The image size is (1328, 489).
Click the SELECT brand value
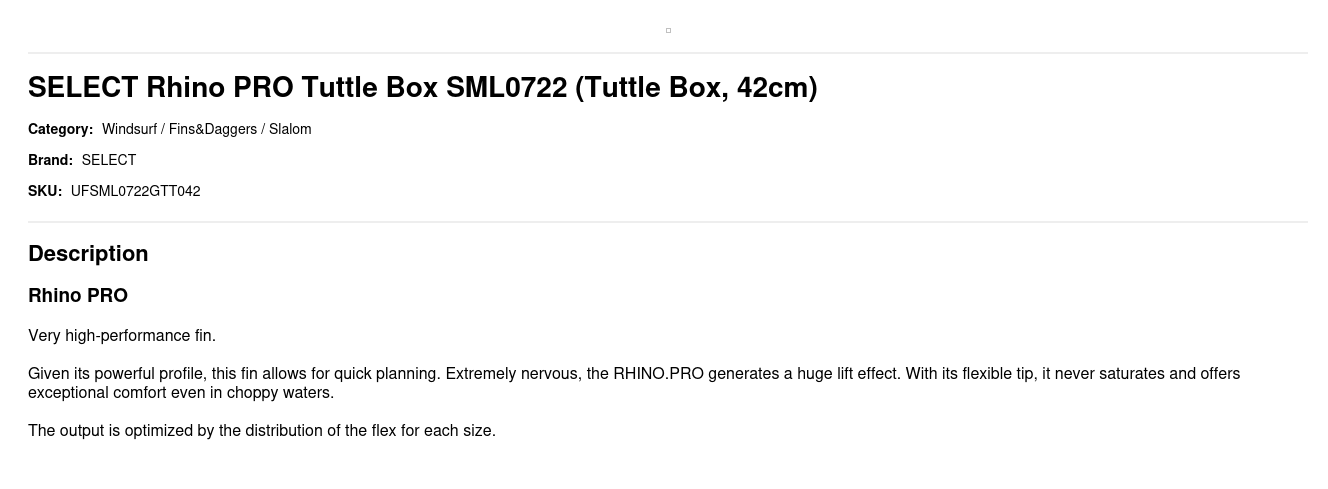pyautogui.click(x=109, y=160)
